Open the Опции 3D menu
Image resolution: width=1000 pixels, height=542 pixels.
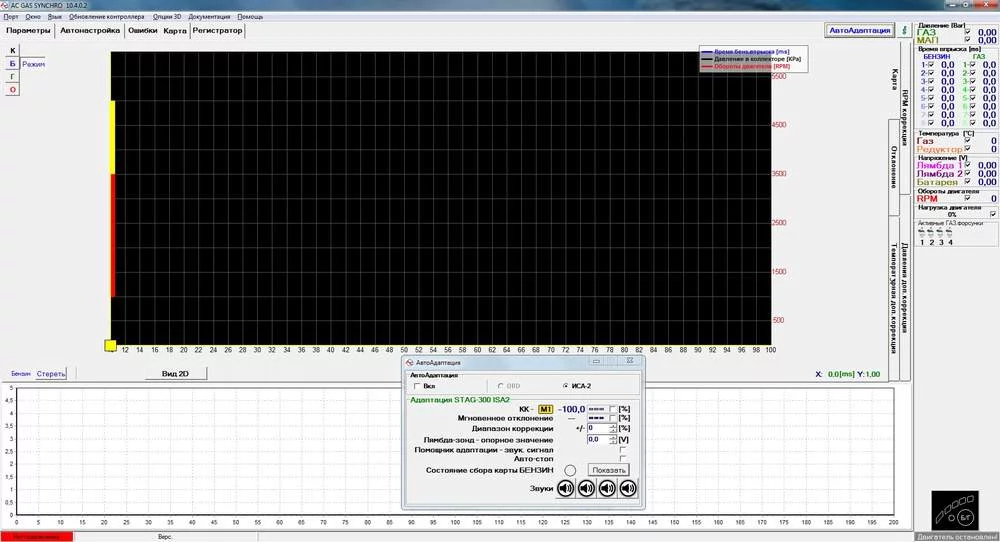pos(165,17)
